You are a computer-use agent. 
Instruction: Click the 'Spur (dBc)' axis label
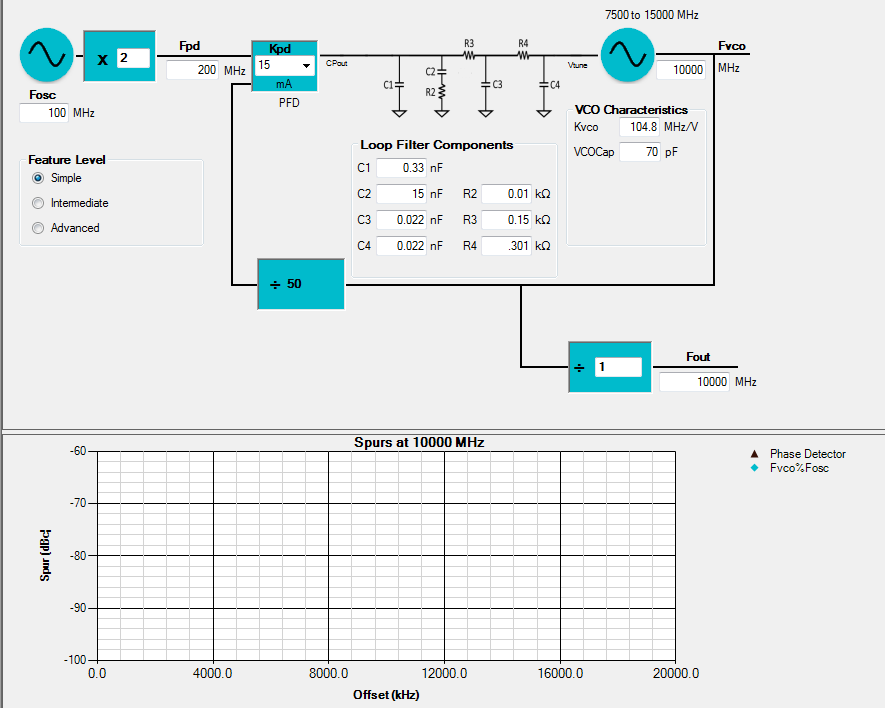[45, 556]
